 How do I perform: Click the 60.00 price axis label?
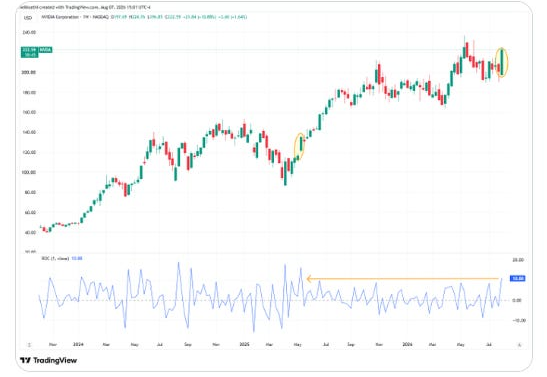(30, 212)
